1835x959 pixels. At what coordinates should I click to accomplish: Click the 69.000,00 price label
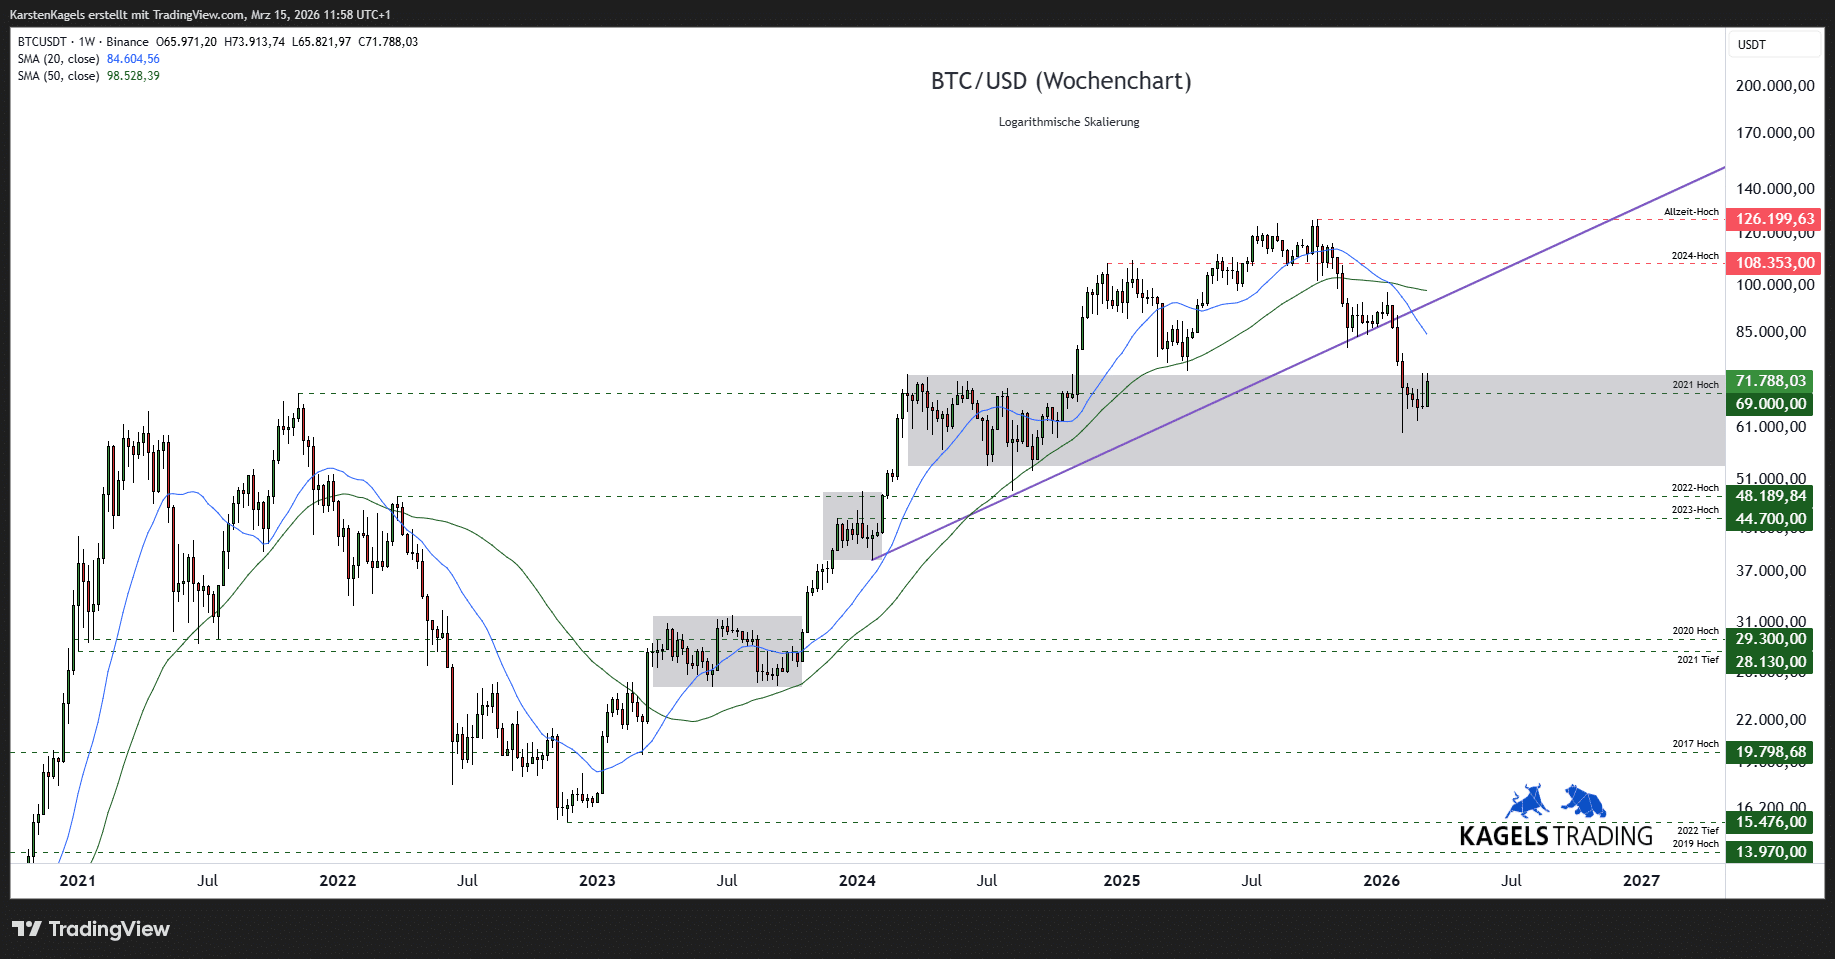(x=1770, y=404)
